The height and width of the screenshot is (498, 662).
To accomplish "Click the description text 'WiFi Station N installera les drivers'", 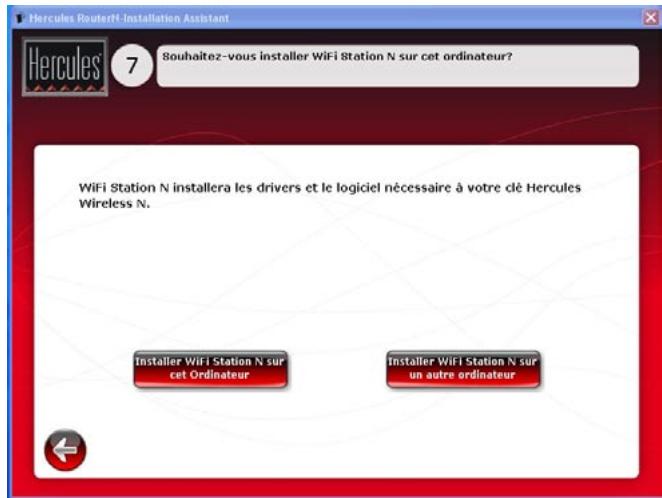I will pos(190,187).
